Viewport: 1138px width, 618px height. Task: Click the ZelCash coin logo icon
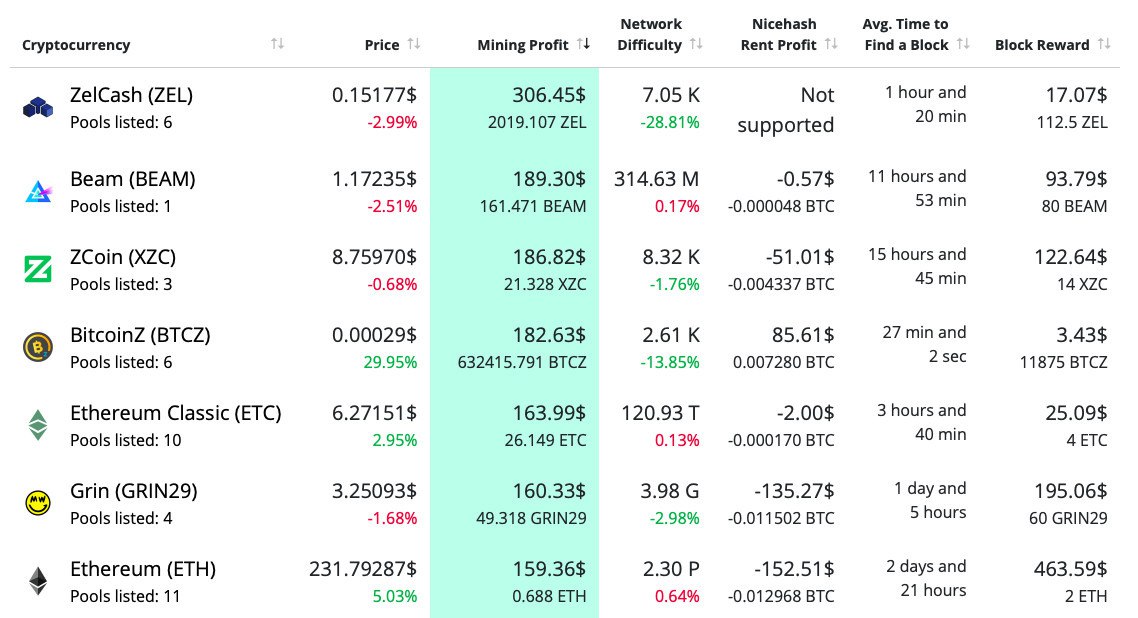click(x=37, y=108)
